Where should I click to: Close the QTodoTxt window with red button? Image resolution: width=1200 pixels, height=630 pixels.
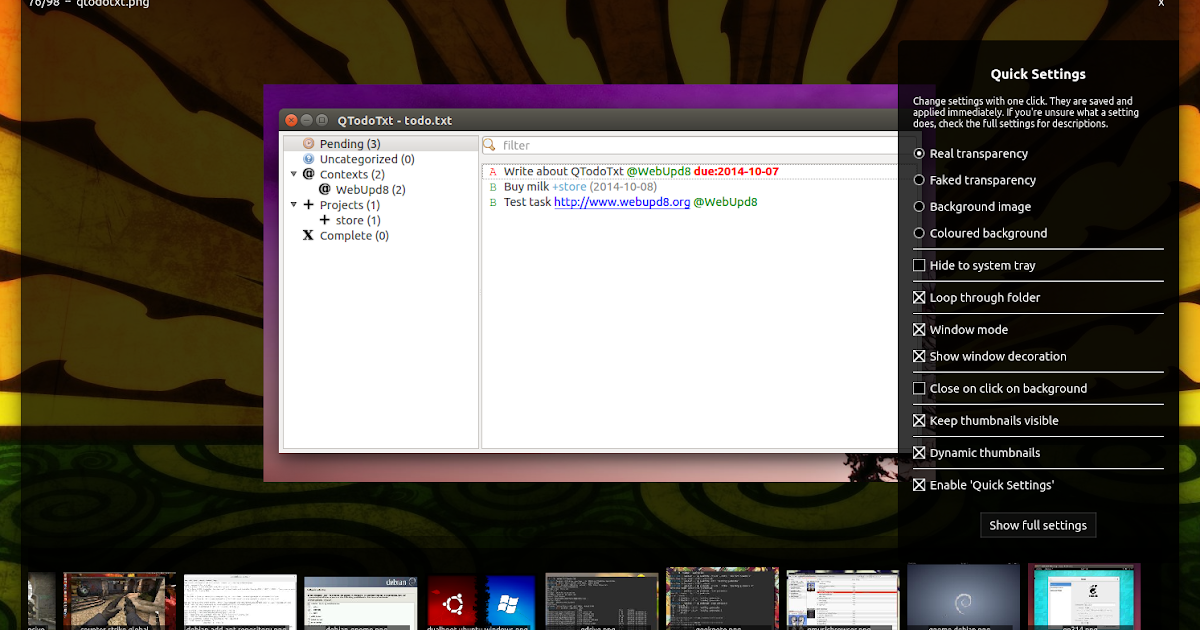tap(291, 120)
